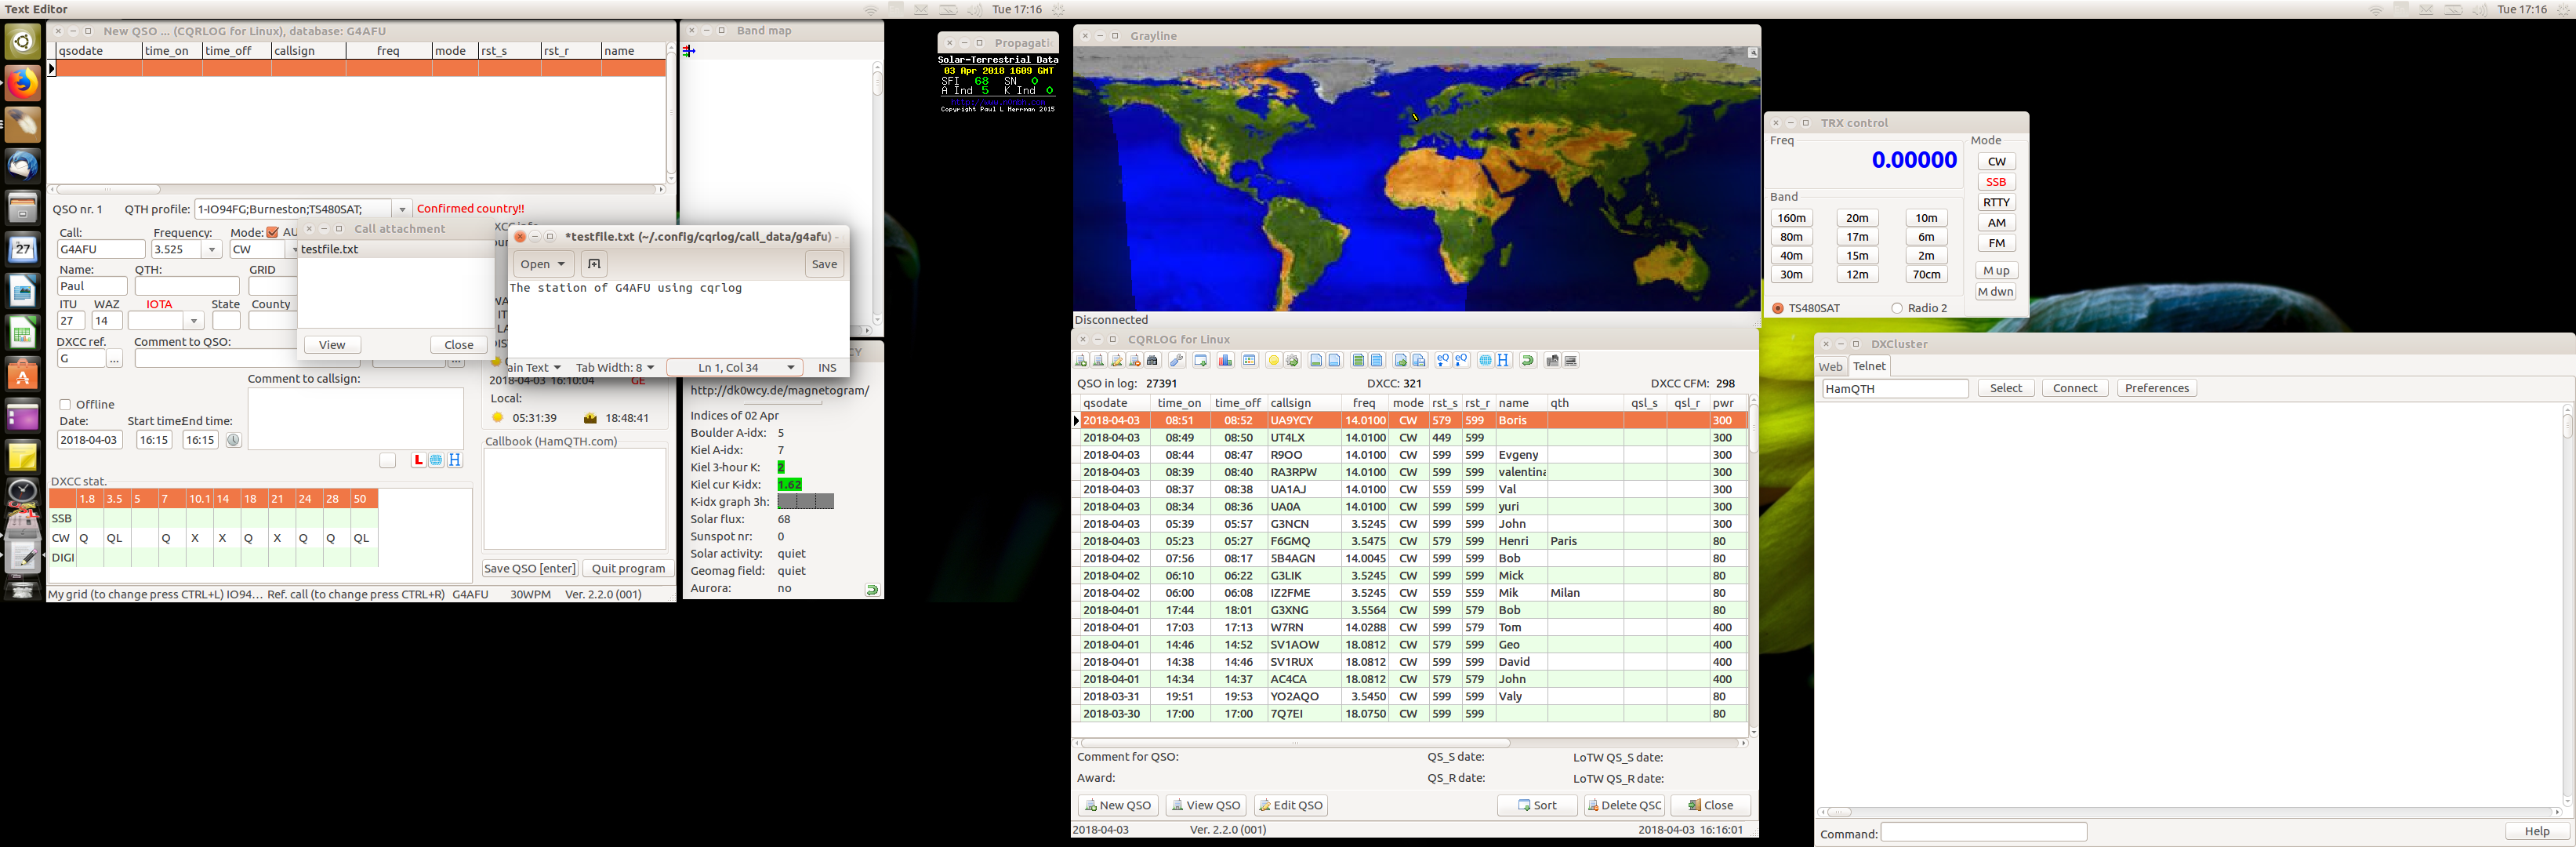This screenshot has height=847, width=2576.
Task: Click the horizontal scrollbar under the log table
Action: point(1410,743)
